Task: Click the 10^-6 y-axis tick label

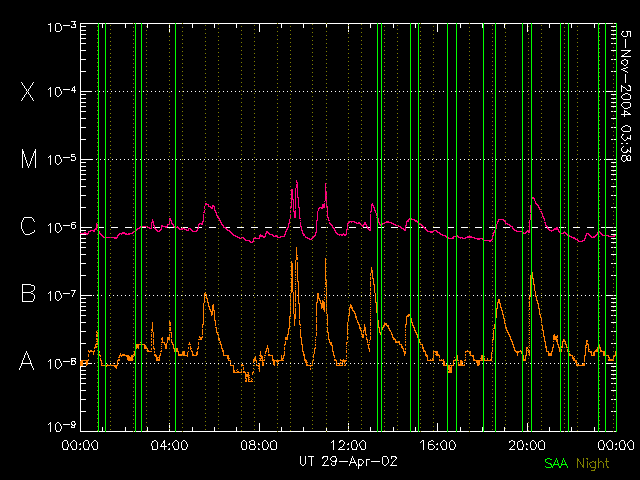Action: pyautogui.click(x=62, y=227)
